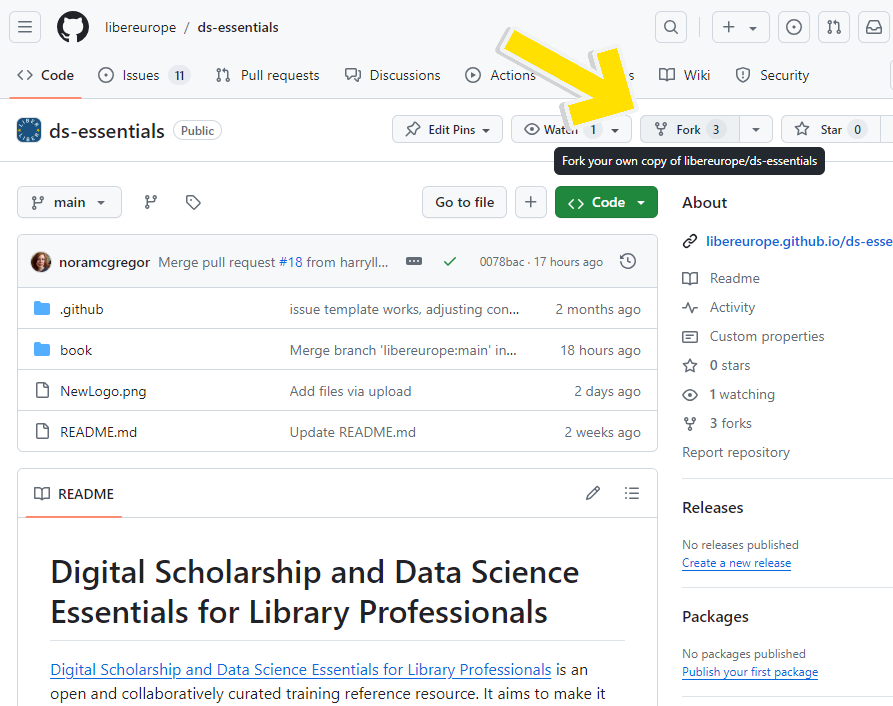Switch to the Actions tab
This screenshot has height=706, width=893.
[500, 75]
